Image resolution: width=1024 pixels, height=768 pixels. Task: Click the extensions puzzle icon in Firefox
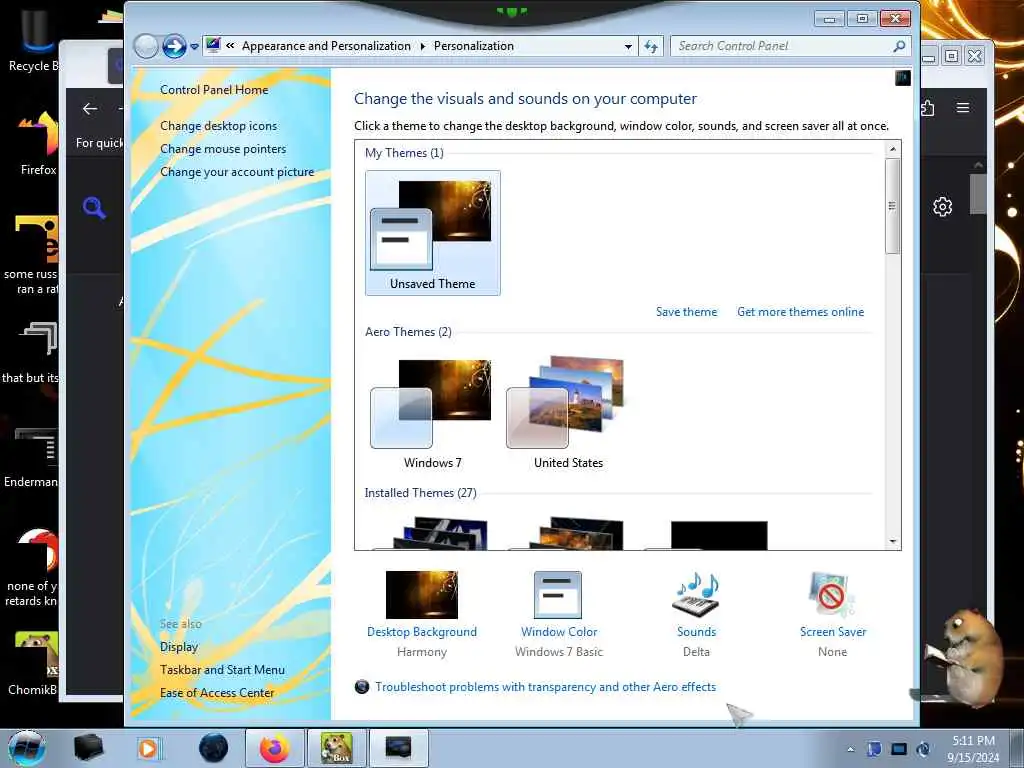coord(927,108)
